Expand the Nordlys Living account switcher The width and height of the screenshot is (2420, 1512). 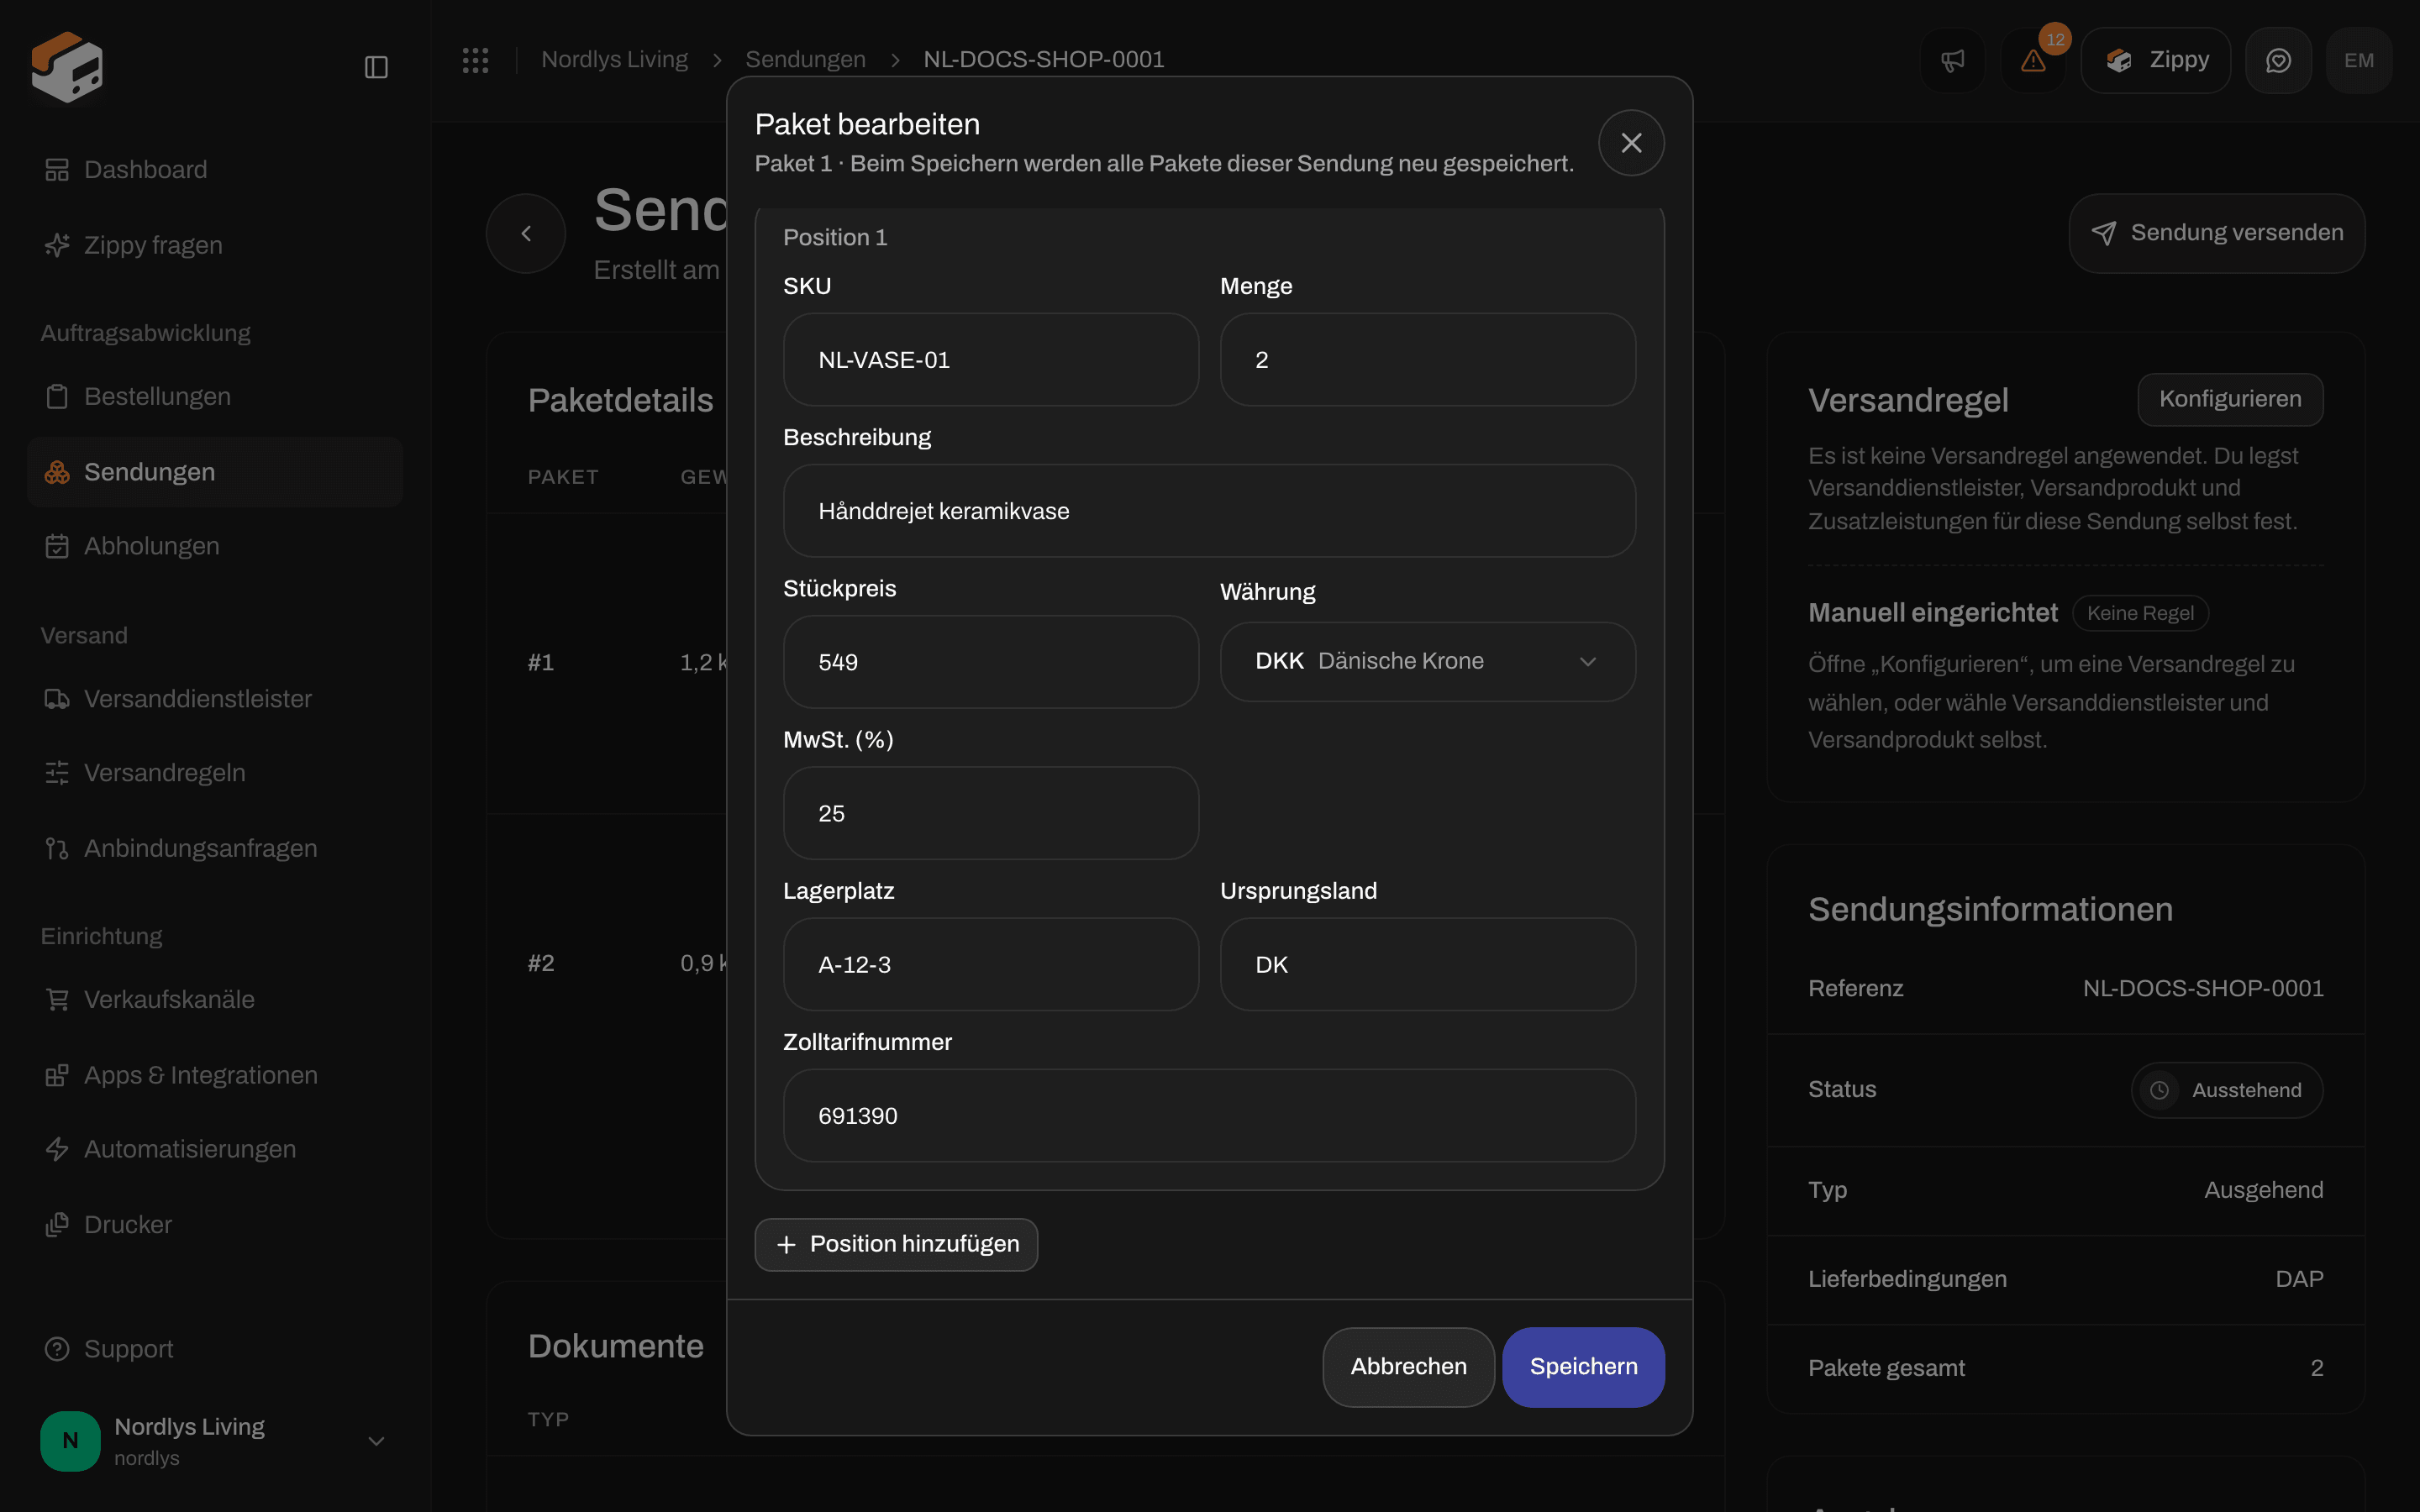215,1441
